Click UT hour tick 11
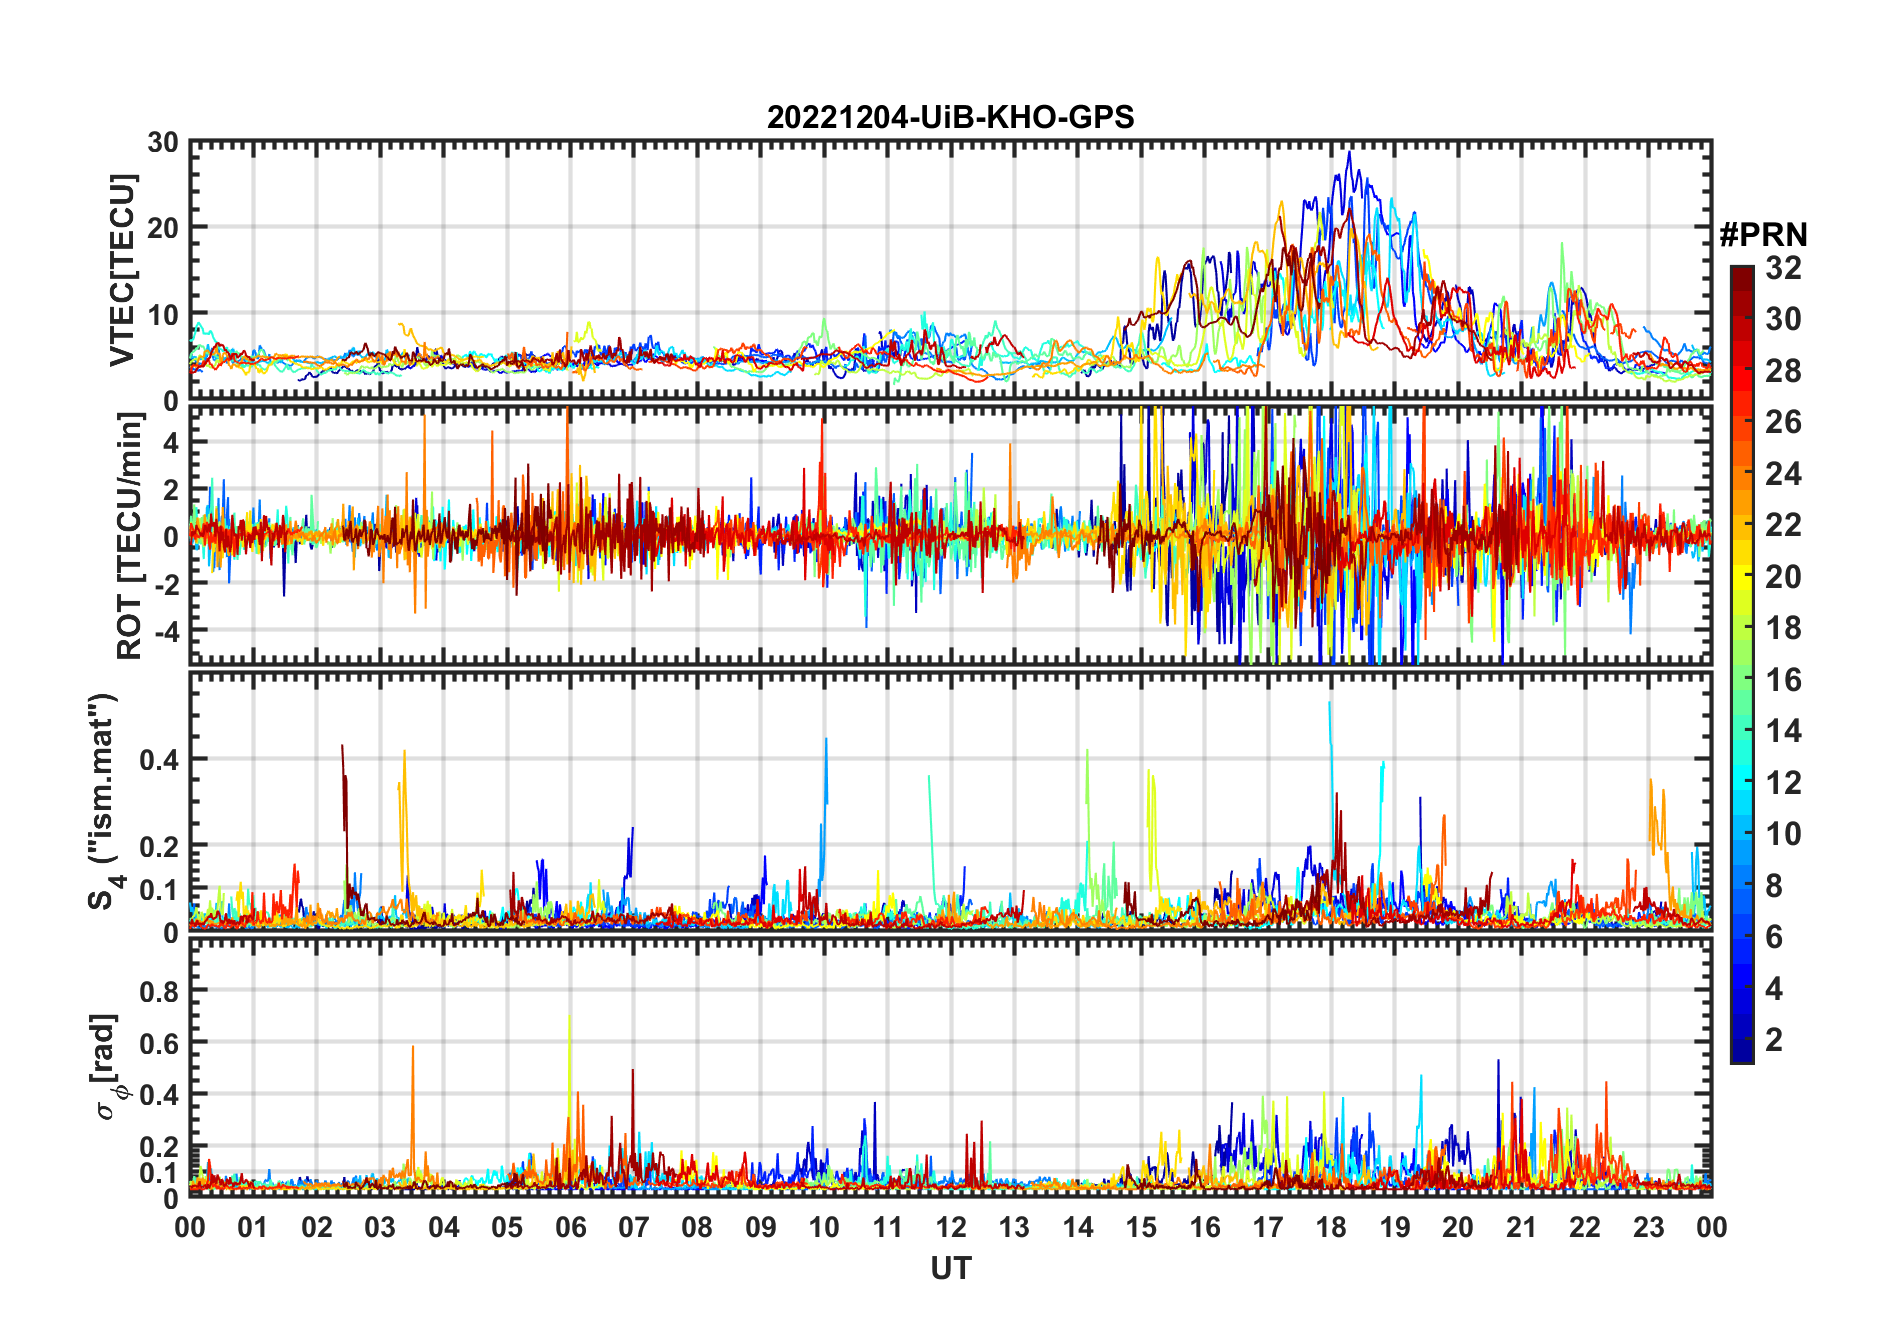The height and width of the screenshot is (1330, 1902). [x=888, y=1227]
